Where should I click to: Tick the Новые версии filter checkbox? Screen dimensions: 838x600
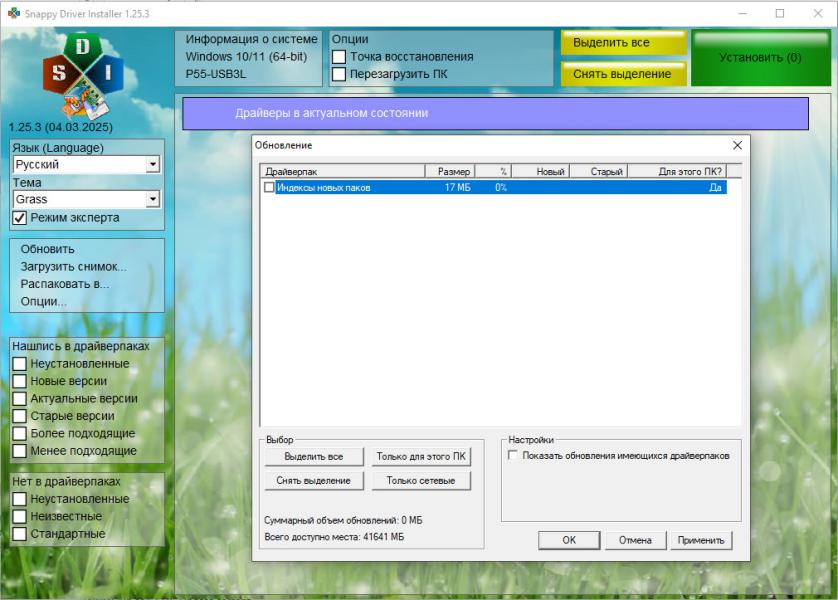(19, 381)
